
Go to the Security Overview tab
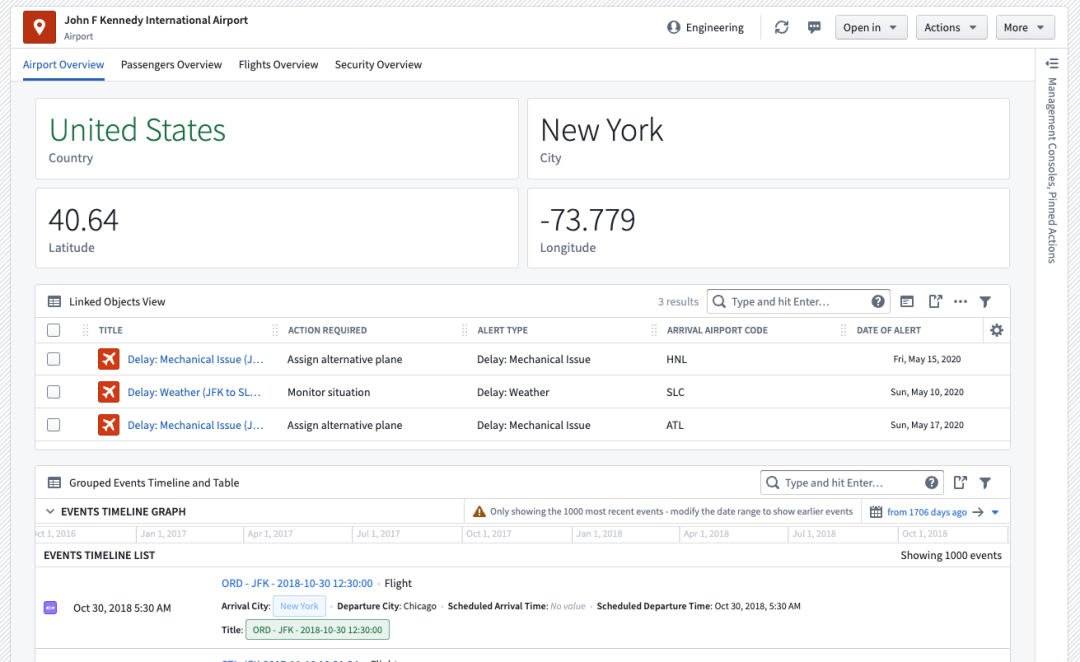pos(378,65)
